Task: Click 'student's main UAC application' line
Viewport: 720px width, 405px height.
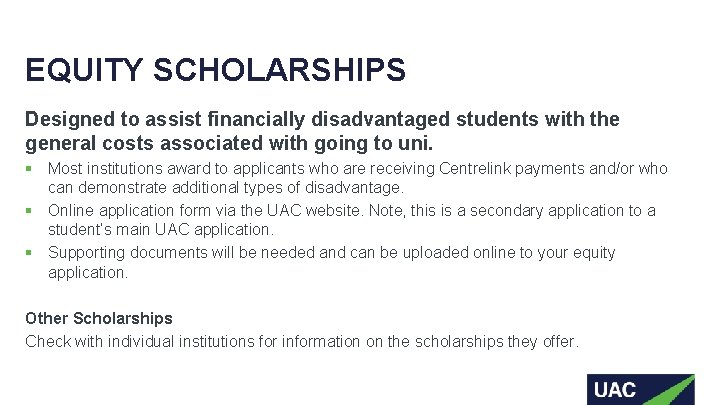Action: tap(161, 230)
